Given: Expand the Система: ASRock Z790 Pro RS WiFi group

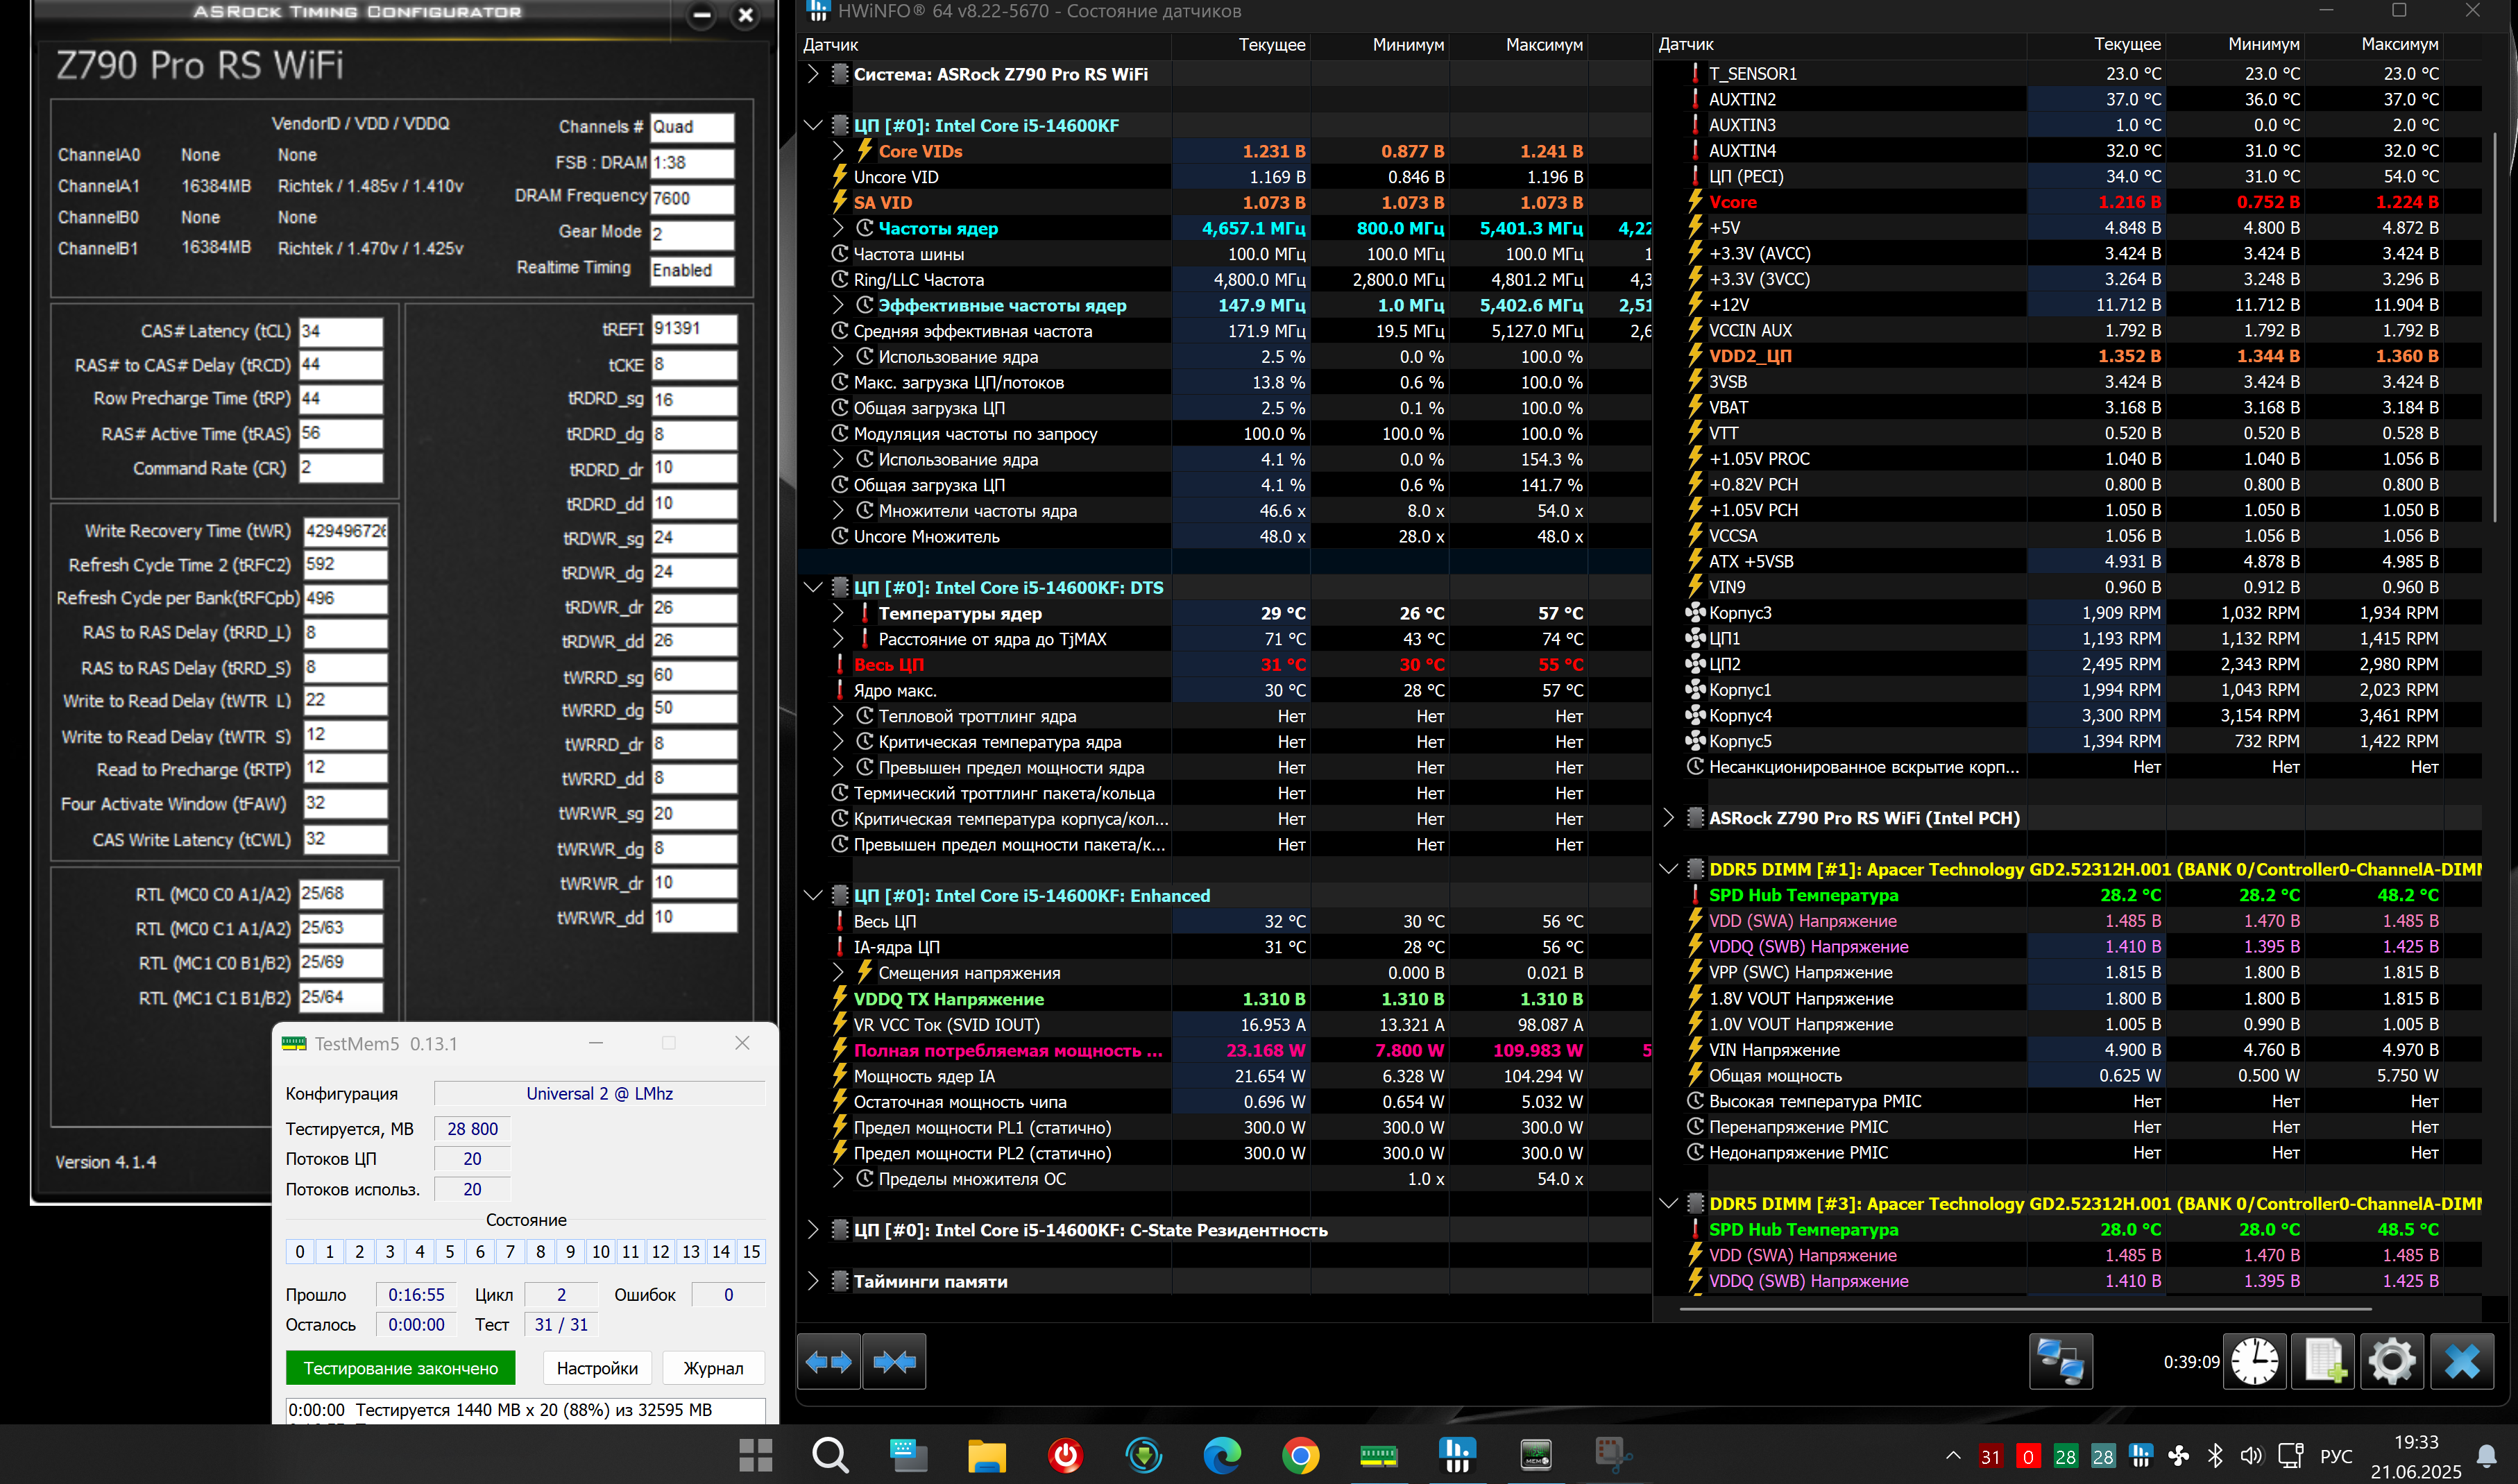Looking at the screenshot, I should tap(813, 74).
